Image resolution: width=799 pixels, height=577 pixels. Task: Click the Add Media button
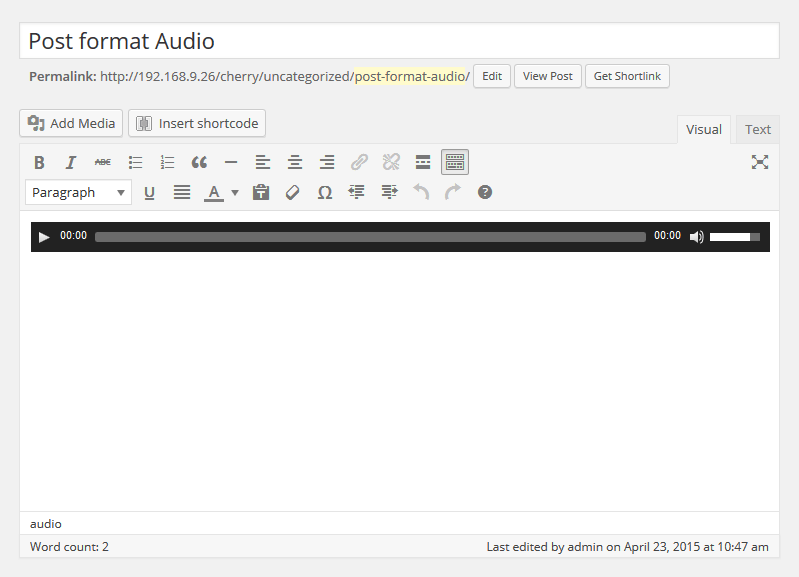(71, 123)
